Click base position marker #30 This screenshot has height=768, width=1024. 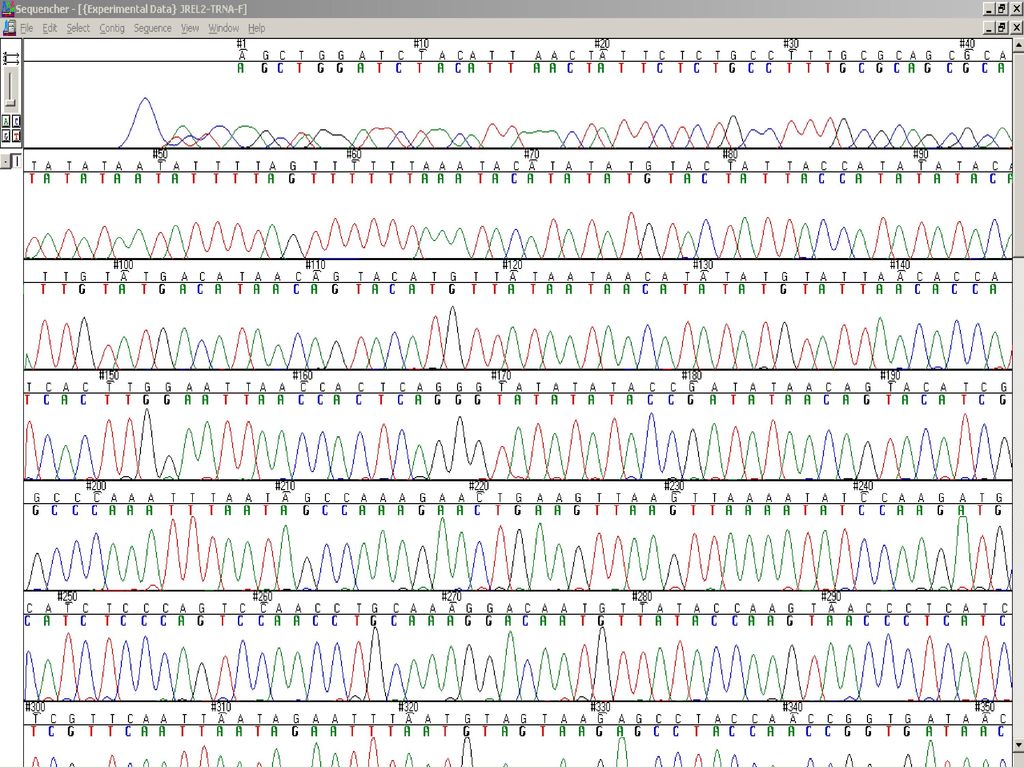pos(791,44)
